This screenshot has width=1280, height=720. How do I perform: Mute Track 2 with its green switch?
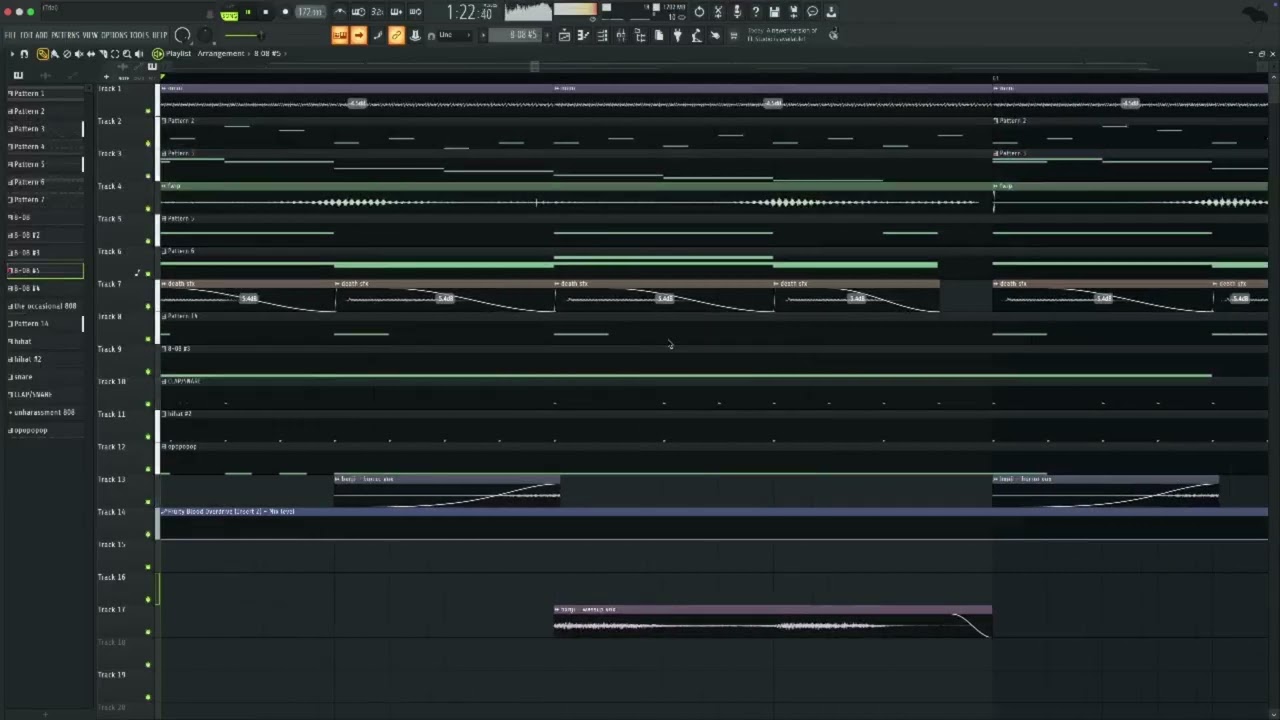pyautogui.click(x=148, y=144)
